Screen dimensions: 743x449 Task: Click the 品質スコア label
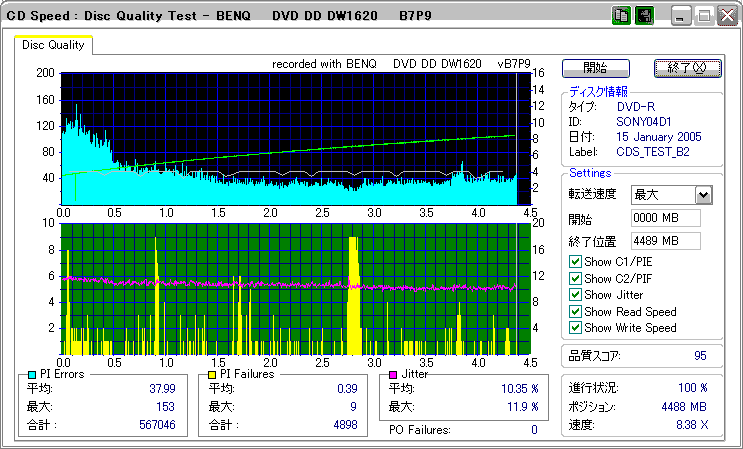coord(594,356)
